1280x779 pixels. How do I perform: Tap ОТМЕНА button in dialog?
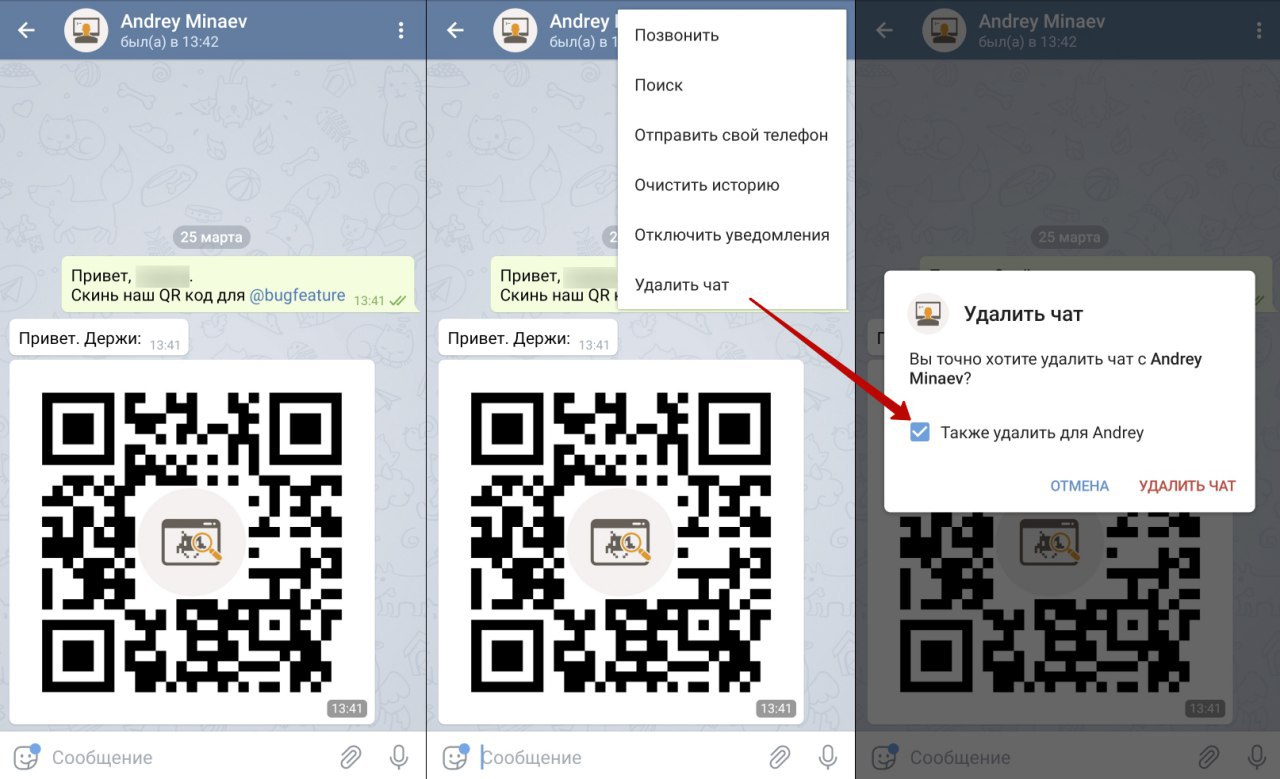1079,486
